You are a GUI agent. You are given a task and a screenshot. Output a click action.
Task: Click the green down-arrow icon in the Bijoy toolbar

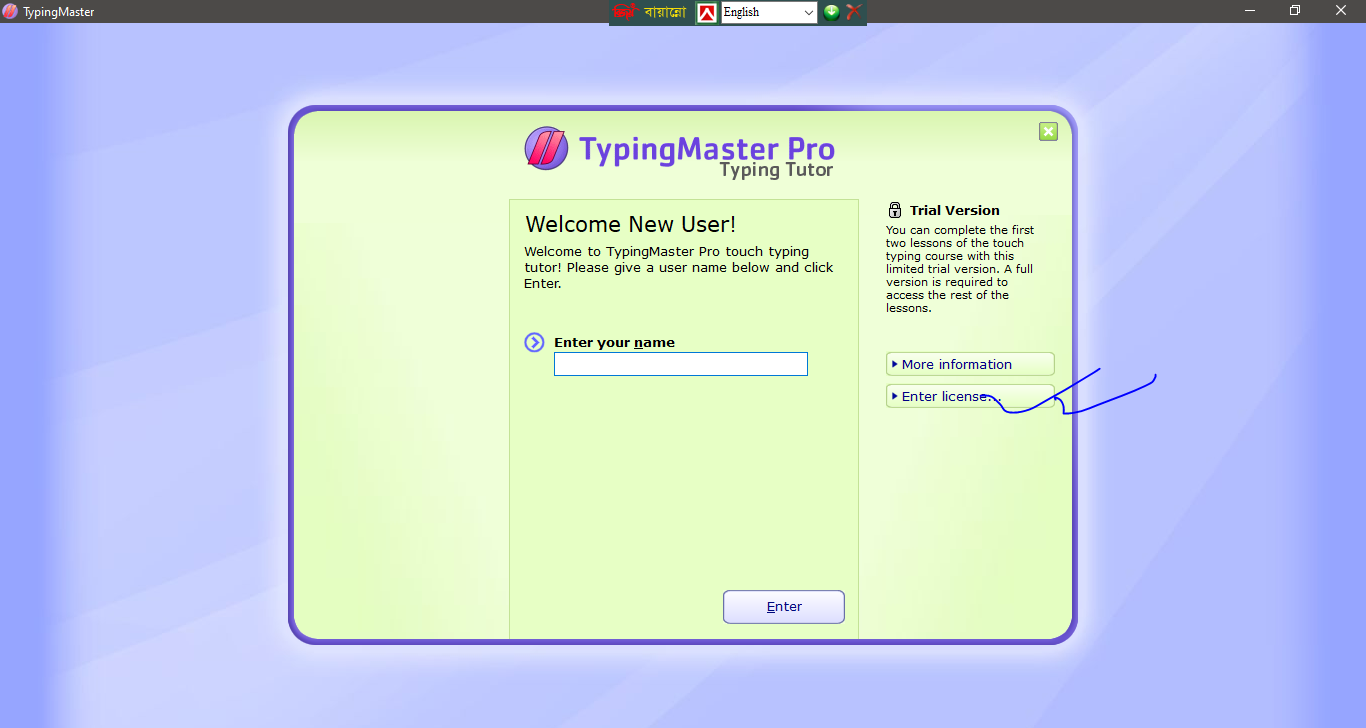831,12
